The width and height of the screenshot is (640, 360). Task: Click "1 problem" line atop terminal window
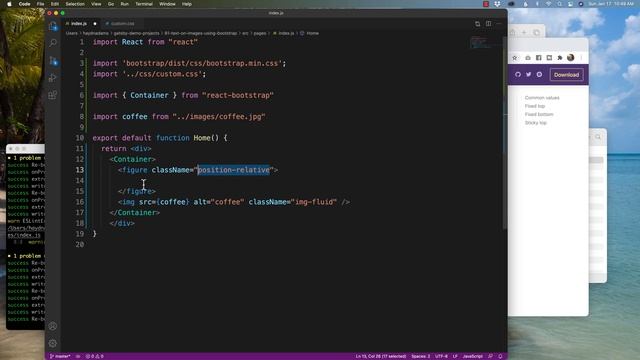coord(26,158)
